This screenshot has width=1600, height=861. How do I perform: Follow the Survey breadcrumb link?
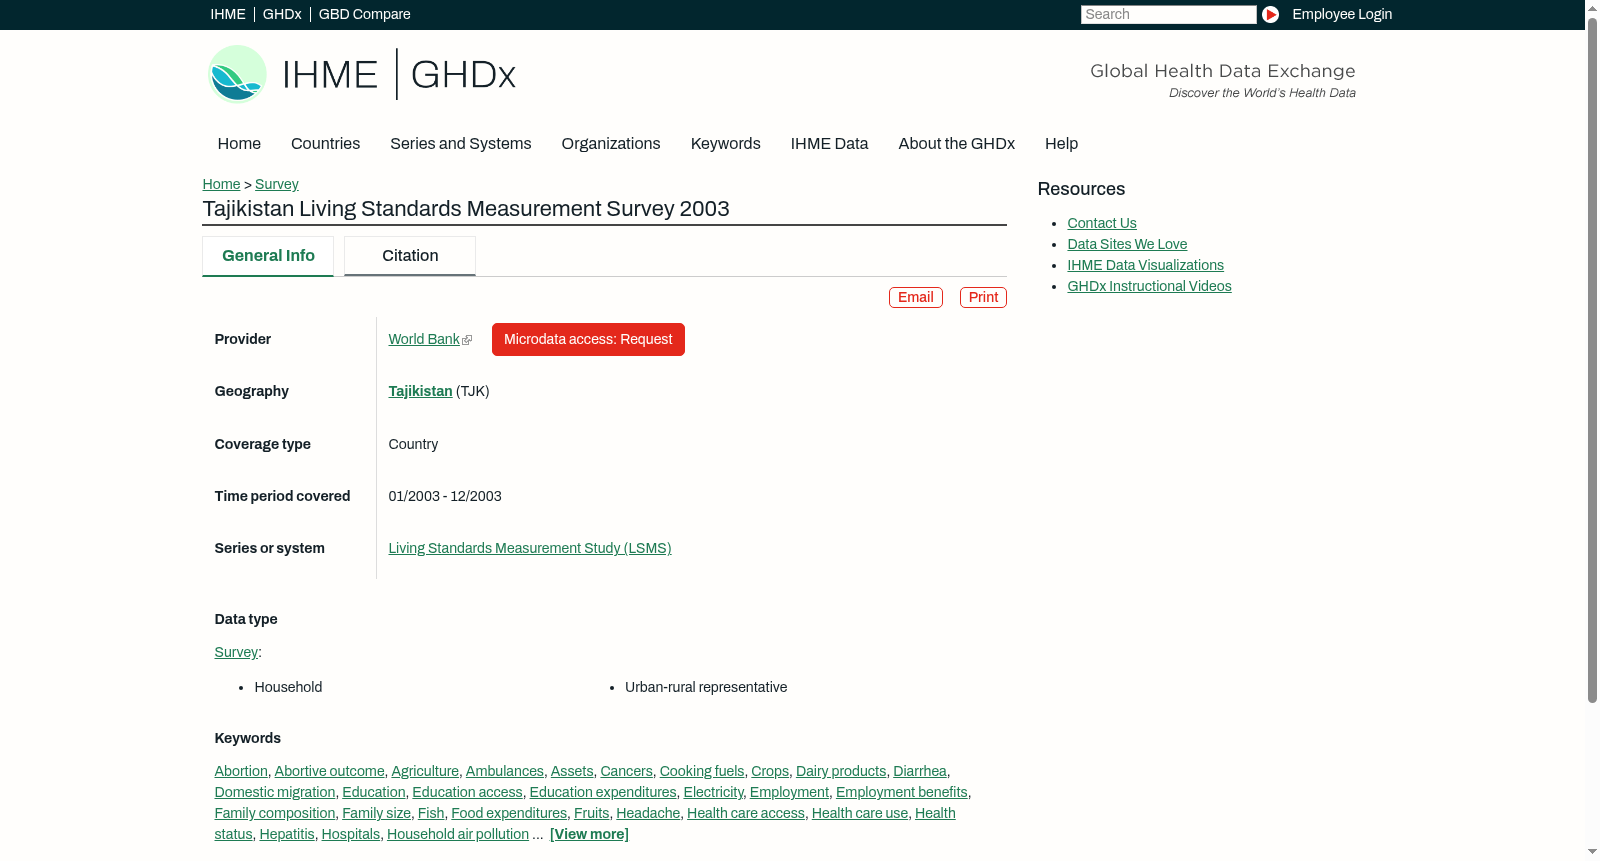[277, 184]
